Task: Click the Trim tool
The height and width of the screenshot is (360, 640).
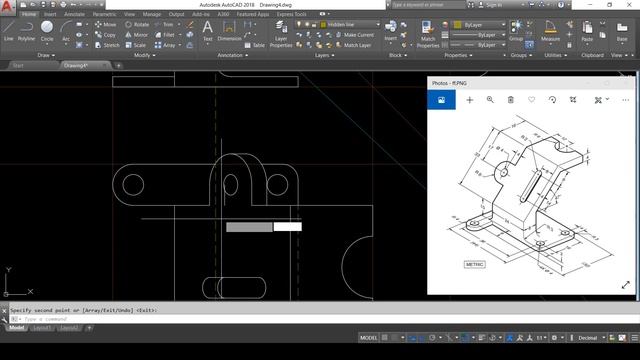Action: click(x=164, y=24)
